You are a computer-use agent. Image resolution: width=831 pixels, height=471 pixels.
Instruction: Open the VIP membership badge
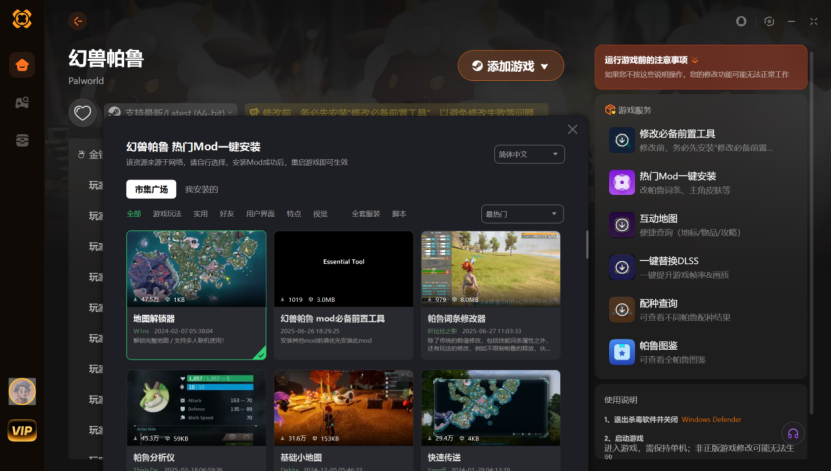[x=22, y=430]
